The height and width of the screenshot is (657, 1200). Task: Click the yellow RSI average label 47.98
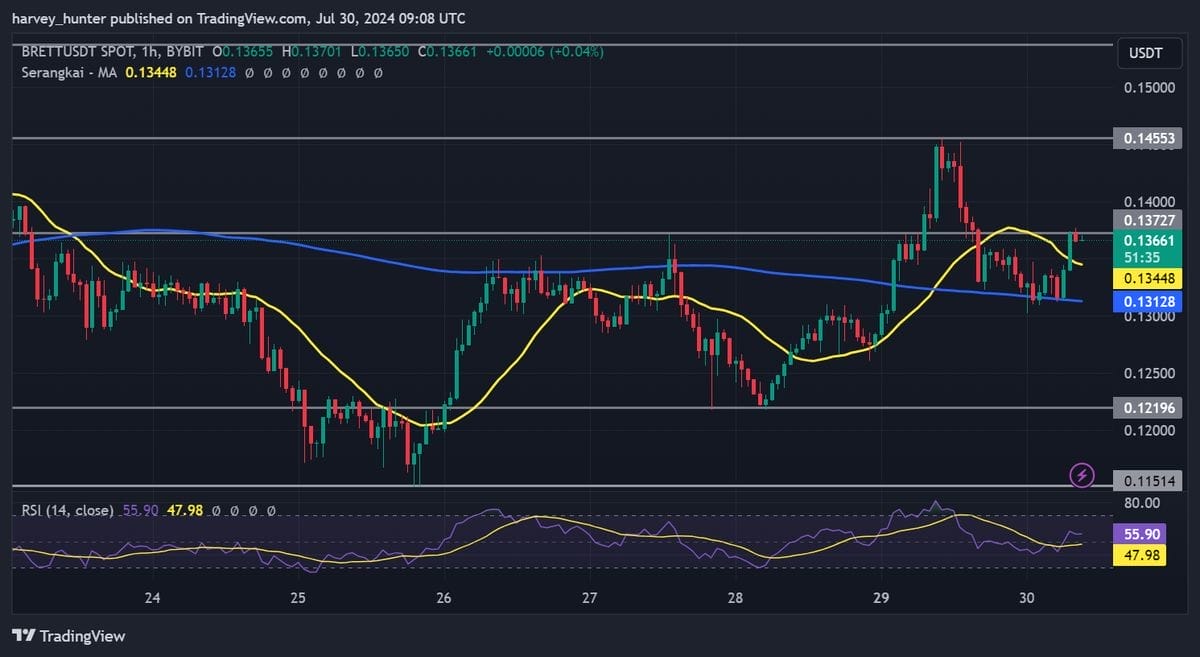[1139, 555]
